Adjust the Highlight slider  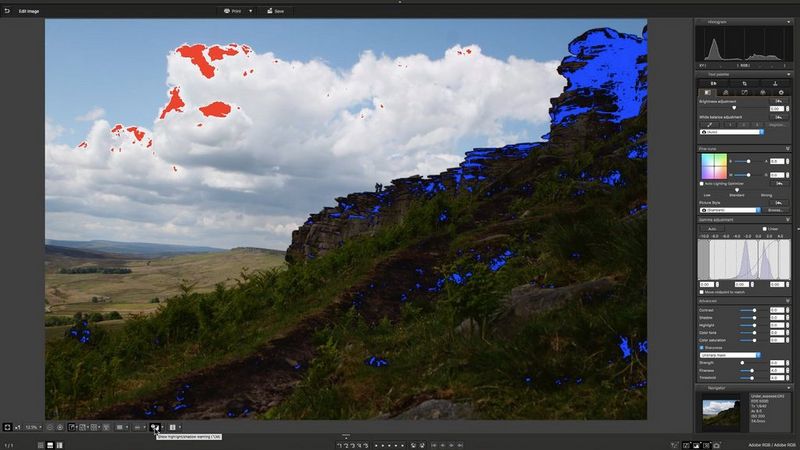pyautogui.click(x=755, y=325)
